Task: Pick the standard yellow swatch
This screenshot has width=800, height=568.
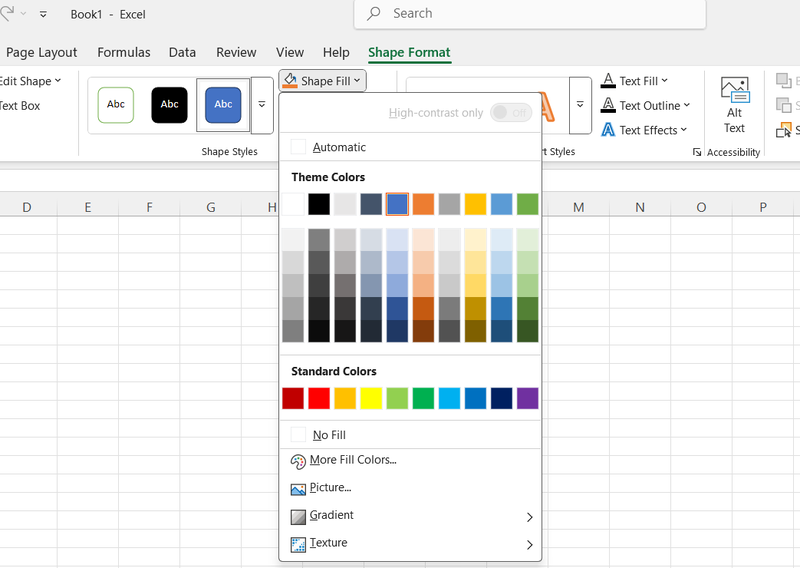Action: 371,398
